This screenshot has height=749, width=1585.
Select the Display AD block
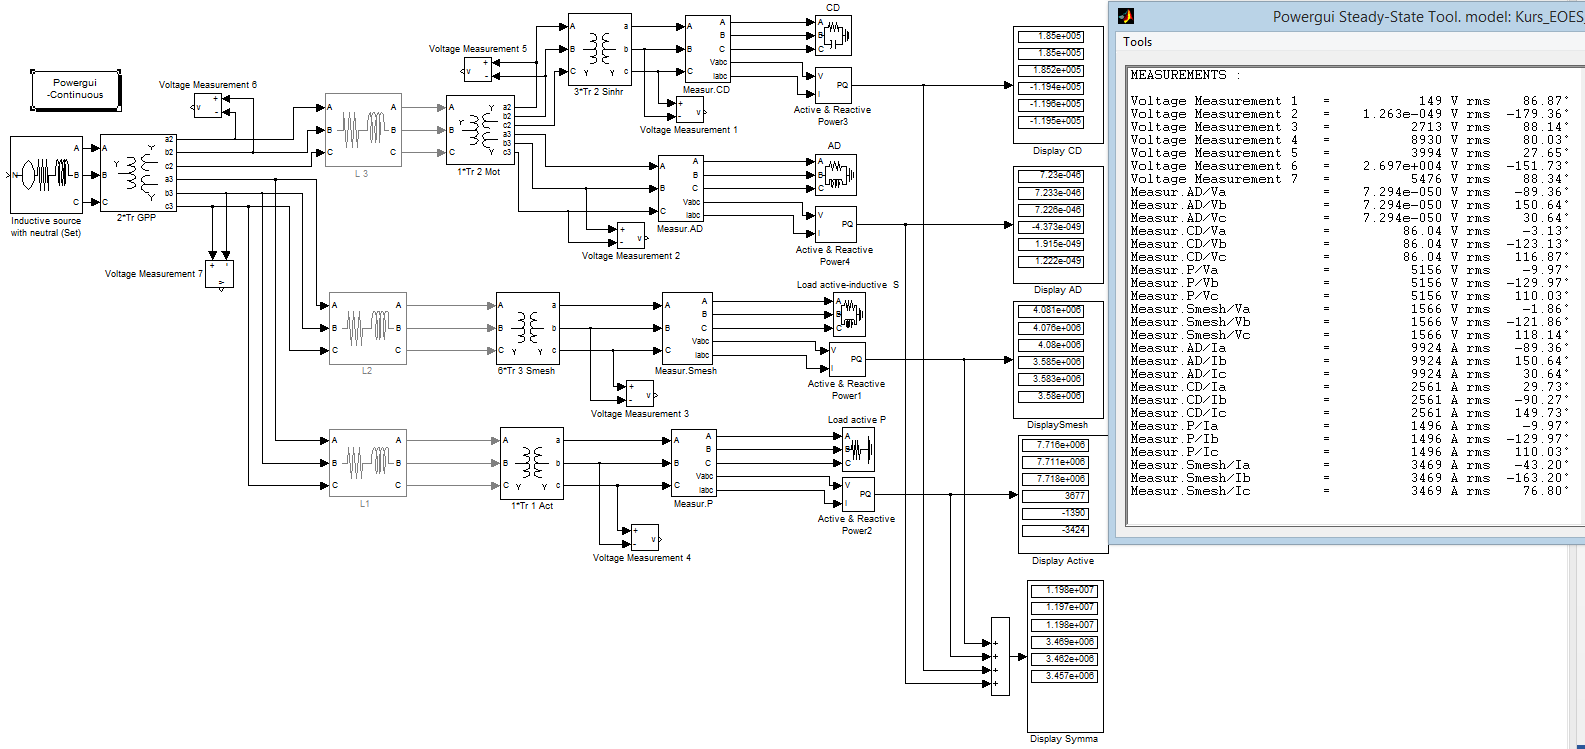[1058, 224]
